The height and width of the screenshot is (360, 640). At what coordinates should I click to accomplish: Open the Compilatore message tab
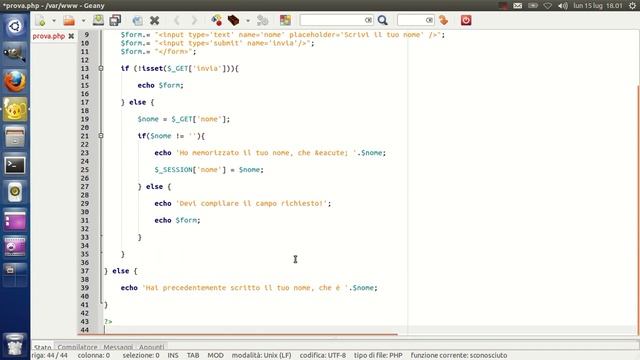77,347
